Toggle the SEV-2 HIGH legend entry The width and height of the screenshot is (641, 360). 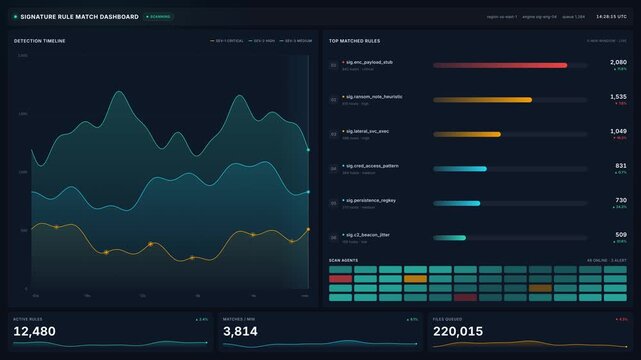click(x=262, y=41)
